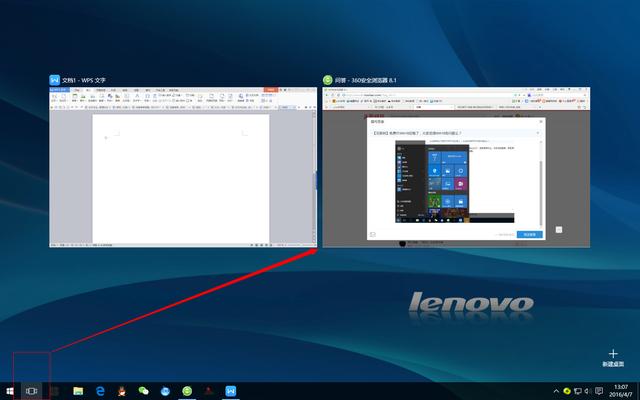This screenshot has width=640, height=400.
Task: Select the 360安全浏览器 window thumbnail
Action: [456, 167]
